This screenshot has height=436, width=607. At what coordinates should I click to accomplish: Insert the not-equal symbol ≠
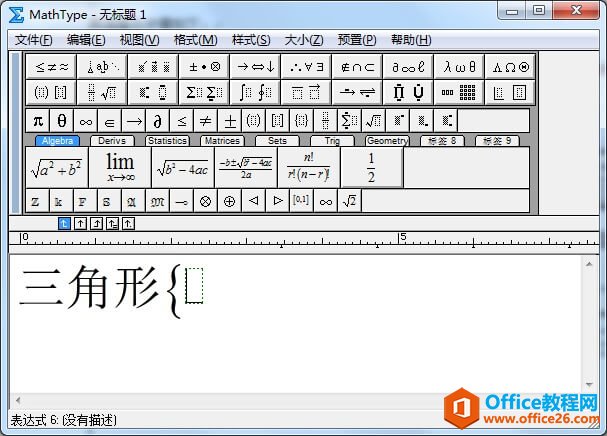click(206, 121)
